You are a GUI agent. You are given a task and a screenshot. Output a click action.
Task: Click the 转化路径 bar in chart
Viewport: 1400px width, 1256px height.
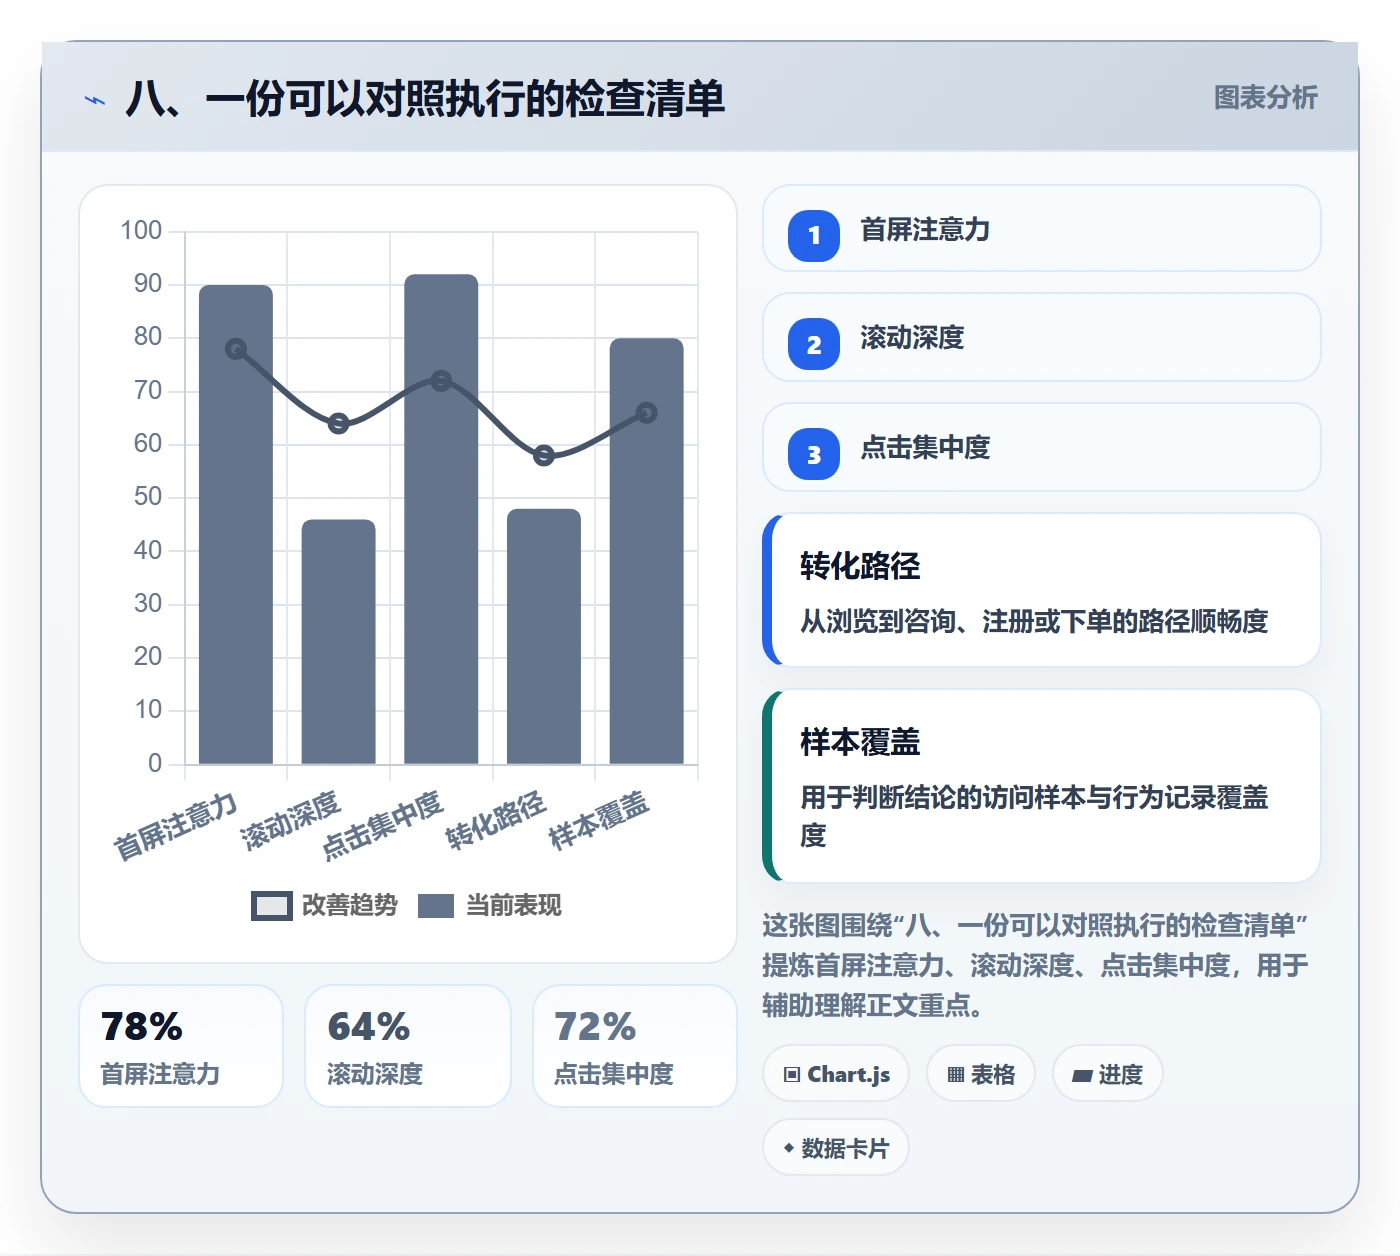[544, 637]
